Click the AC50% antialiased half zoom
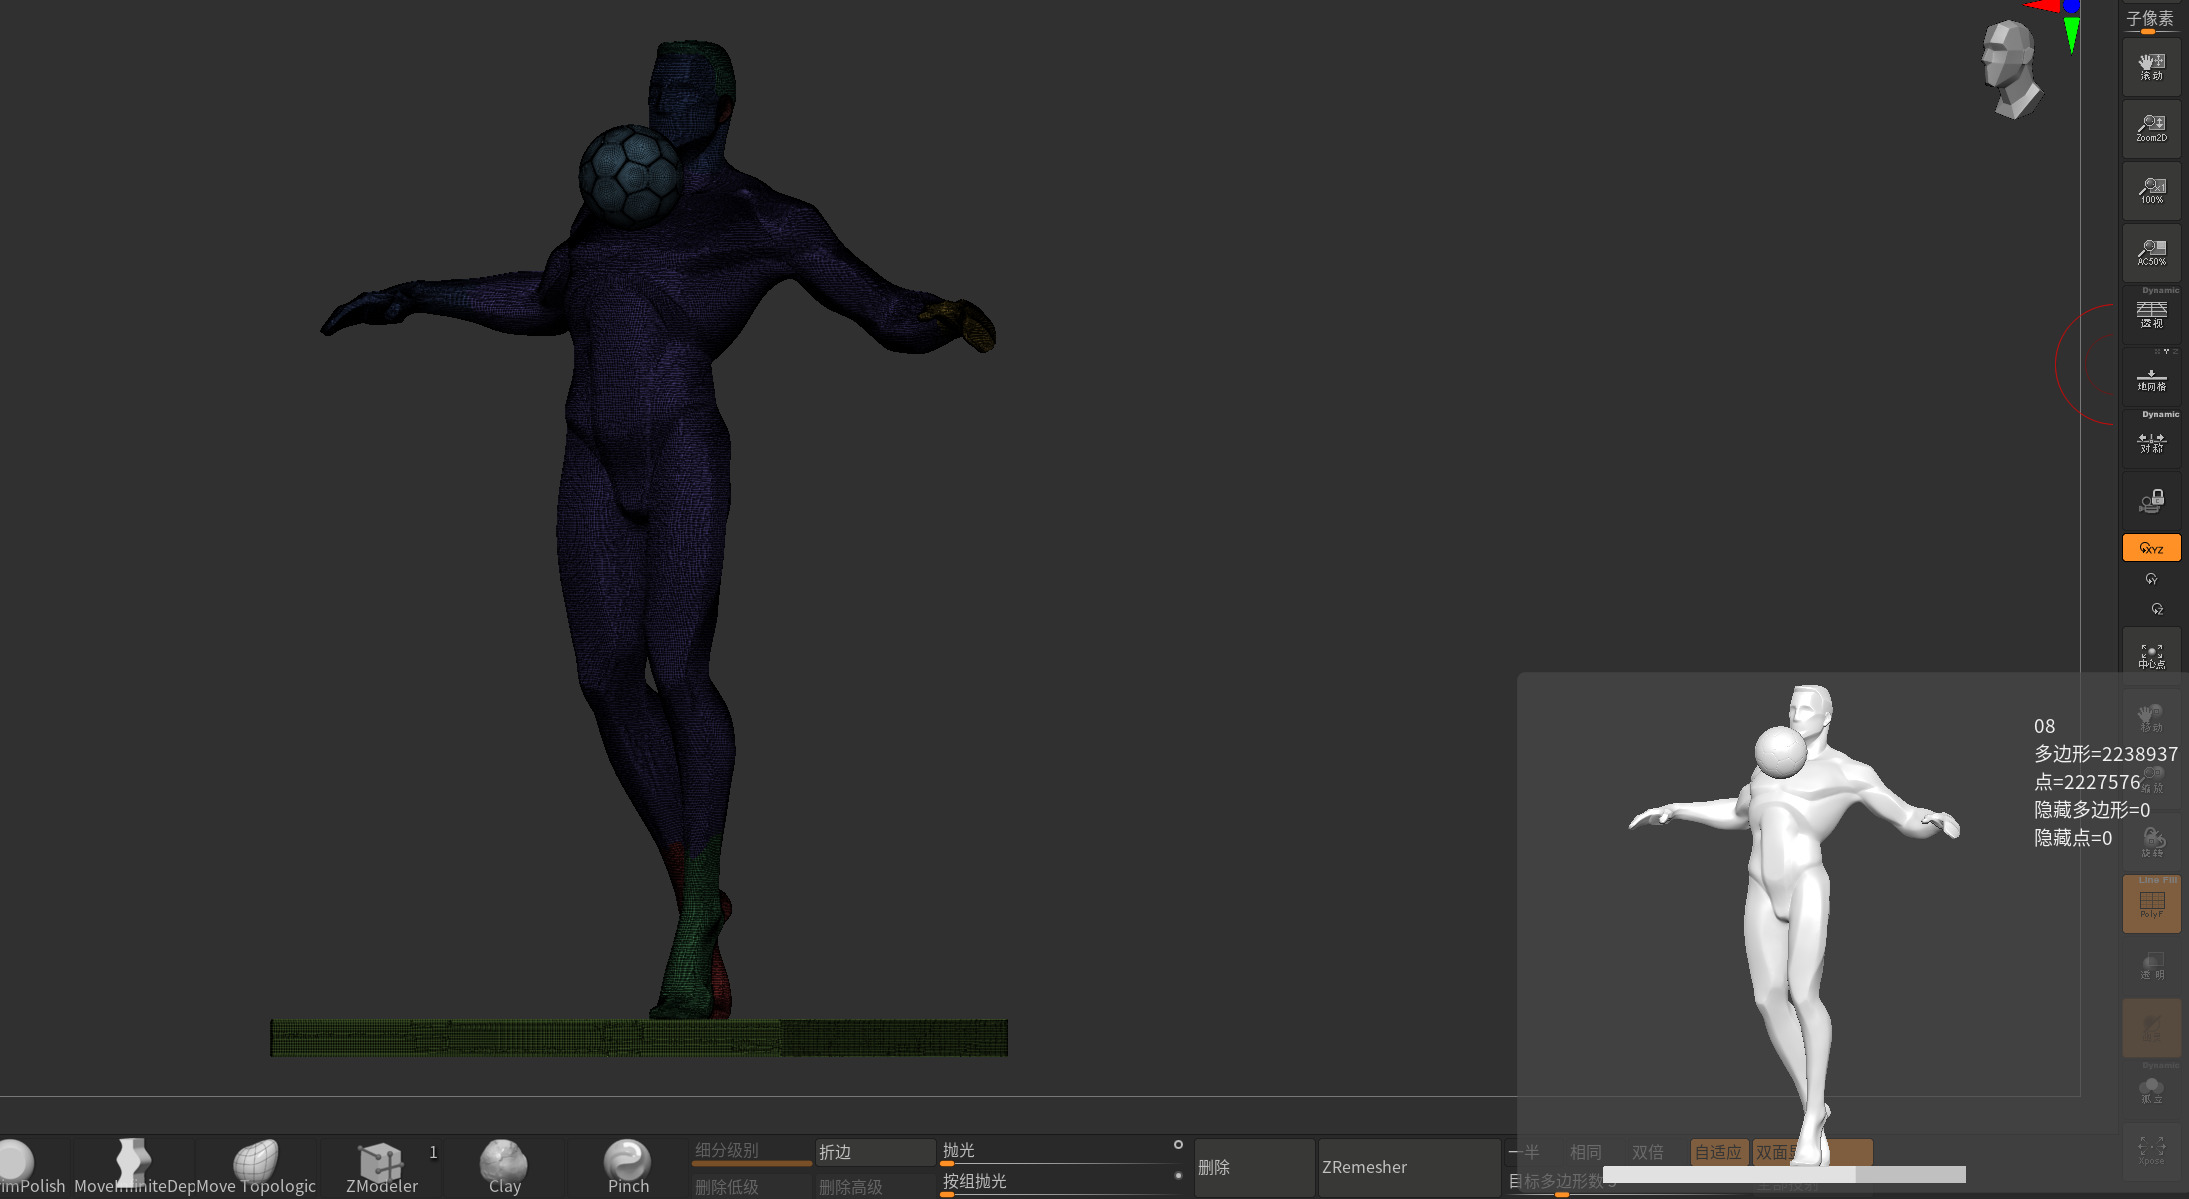Image resolution: width=2189 pixels, height=1199 pixels. click(2151, 253)
